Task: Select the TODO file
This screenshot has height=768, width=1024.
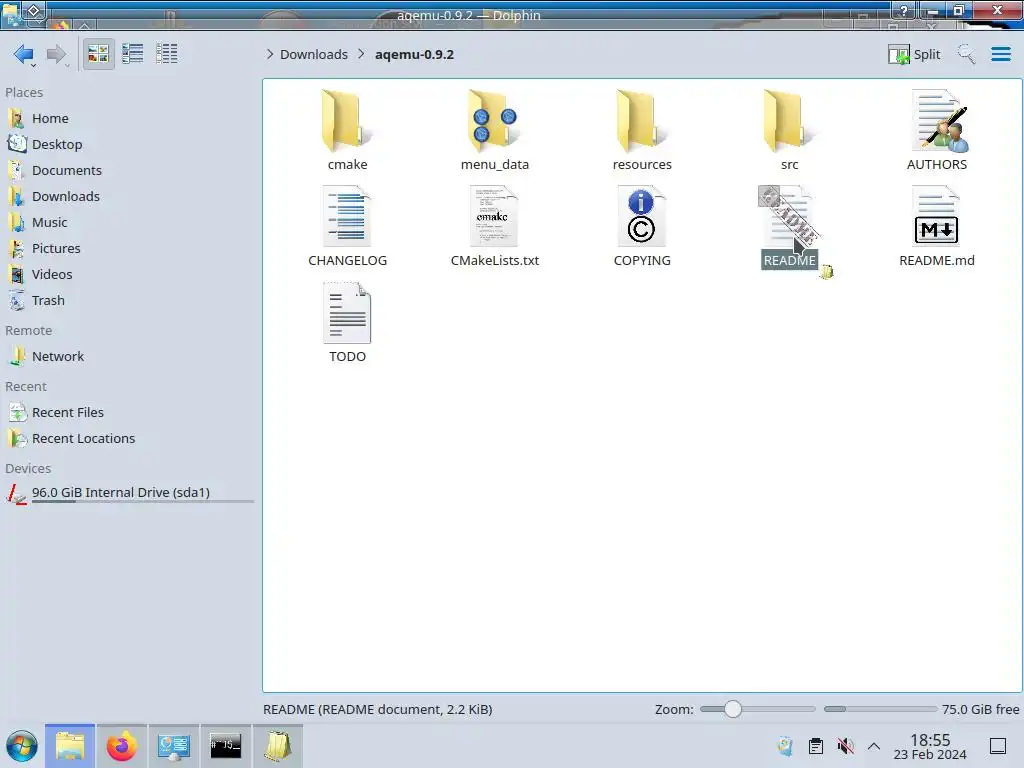Action: coord(347,323)
